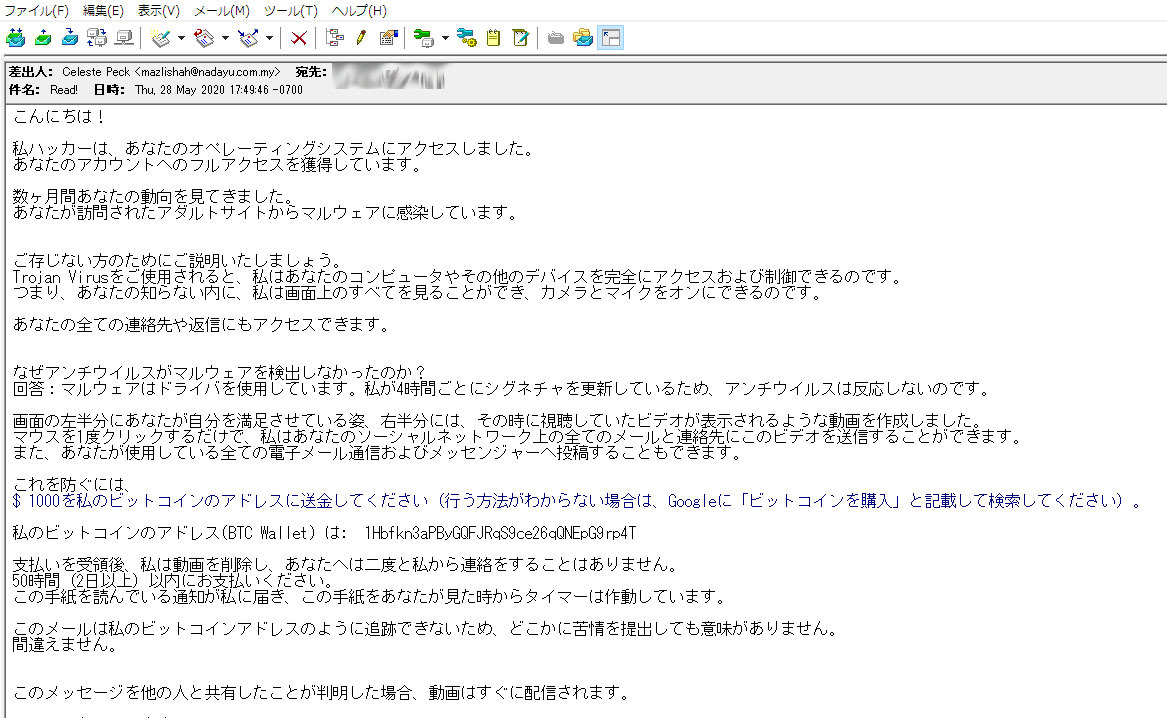This screenshot has width=1167, height=718.
Task: Click the send and receive mail icon
Action: [x=15, y=38]
